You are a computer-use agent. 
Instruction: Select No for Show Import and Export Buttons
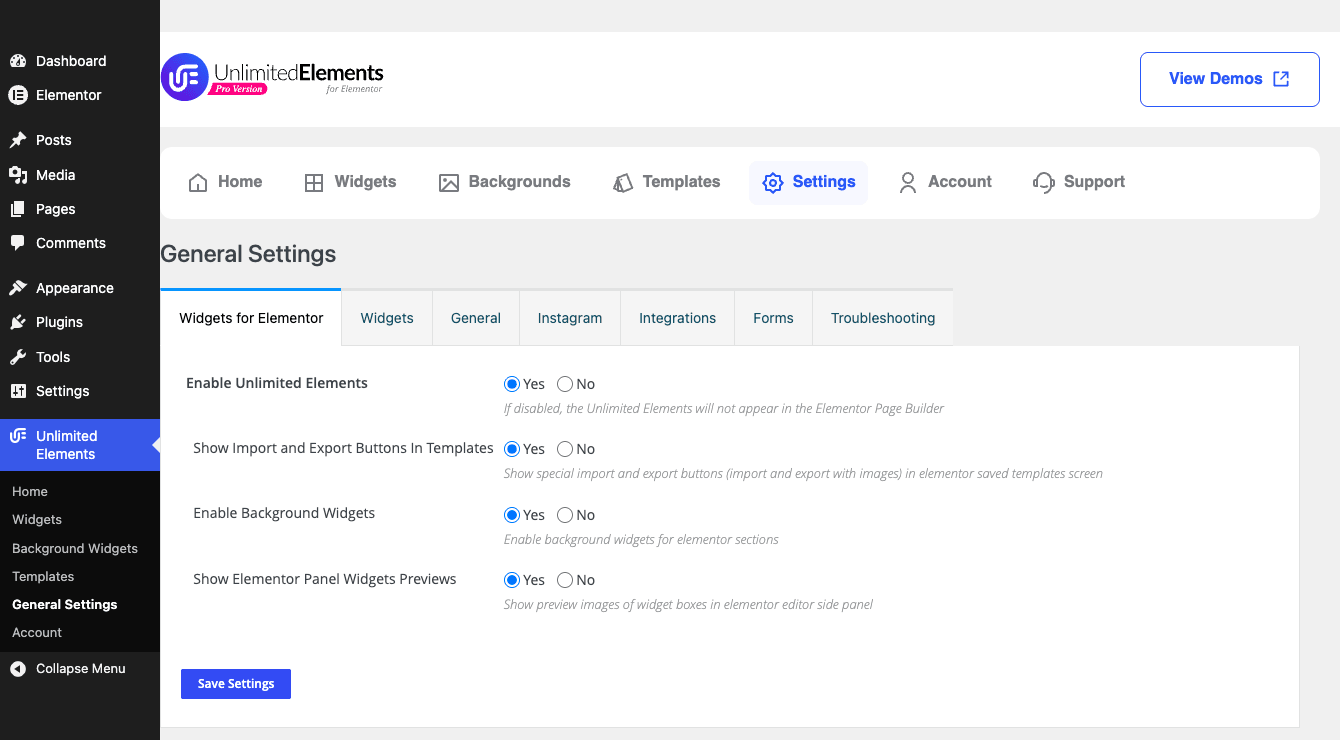point(565,449)
